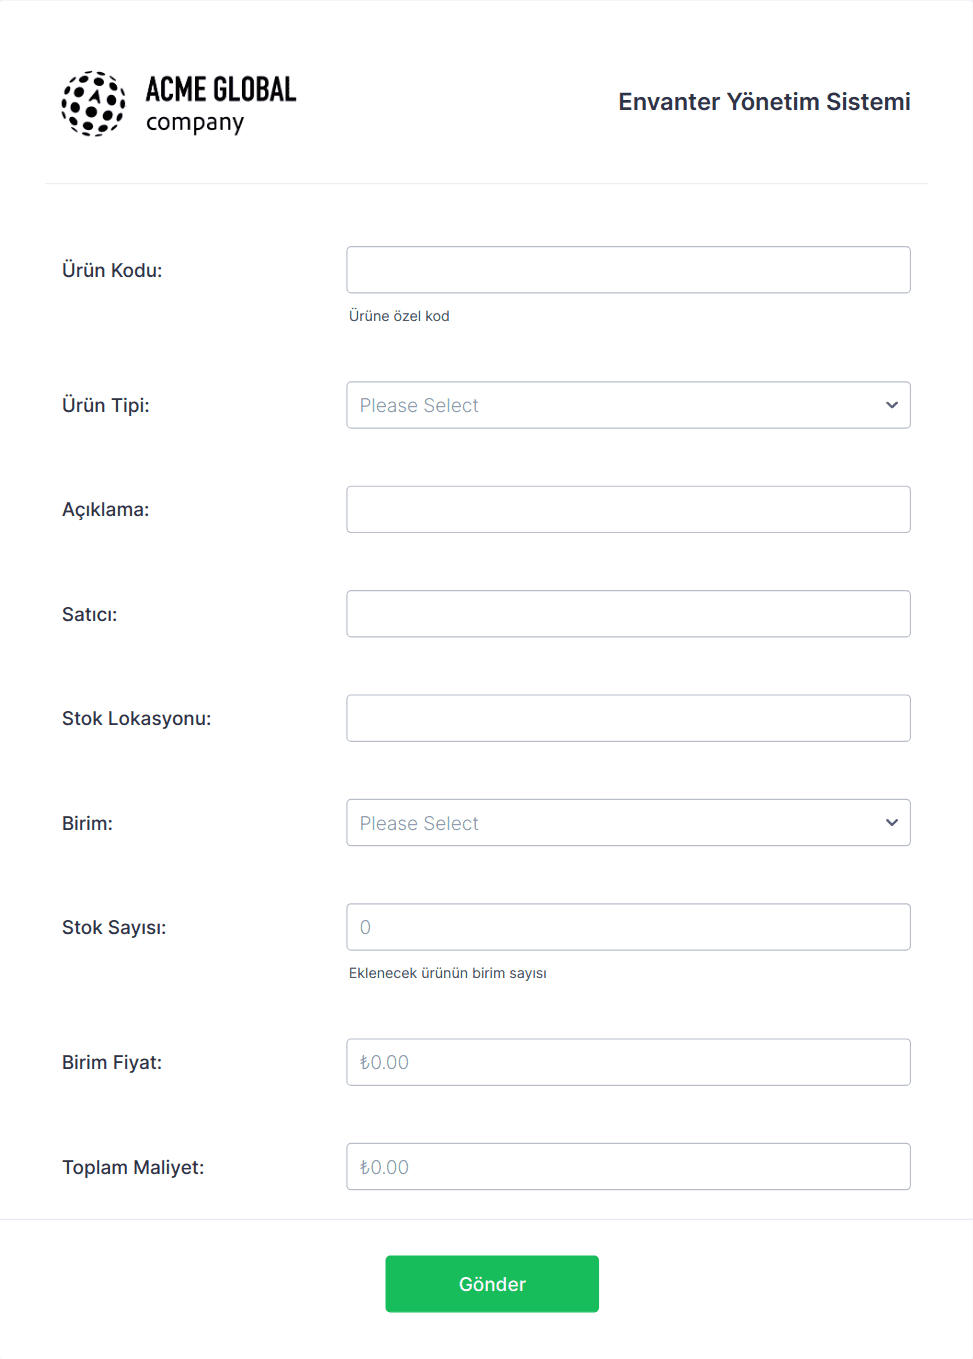
Task: Open the Ürün Tipi Please Select box
Action: 628,405
